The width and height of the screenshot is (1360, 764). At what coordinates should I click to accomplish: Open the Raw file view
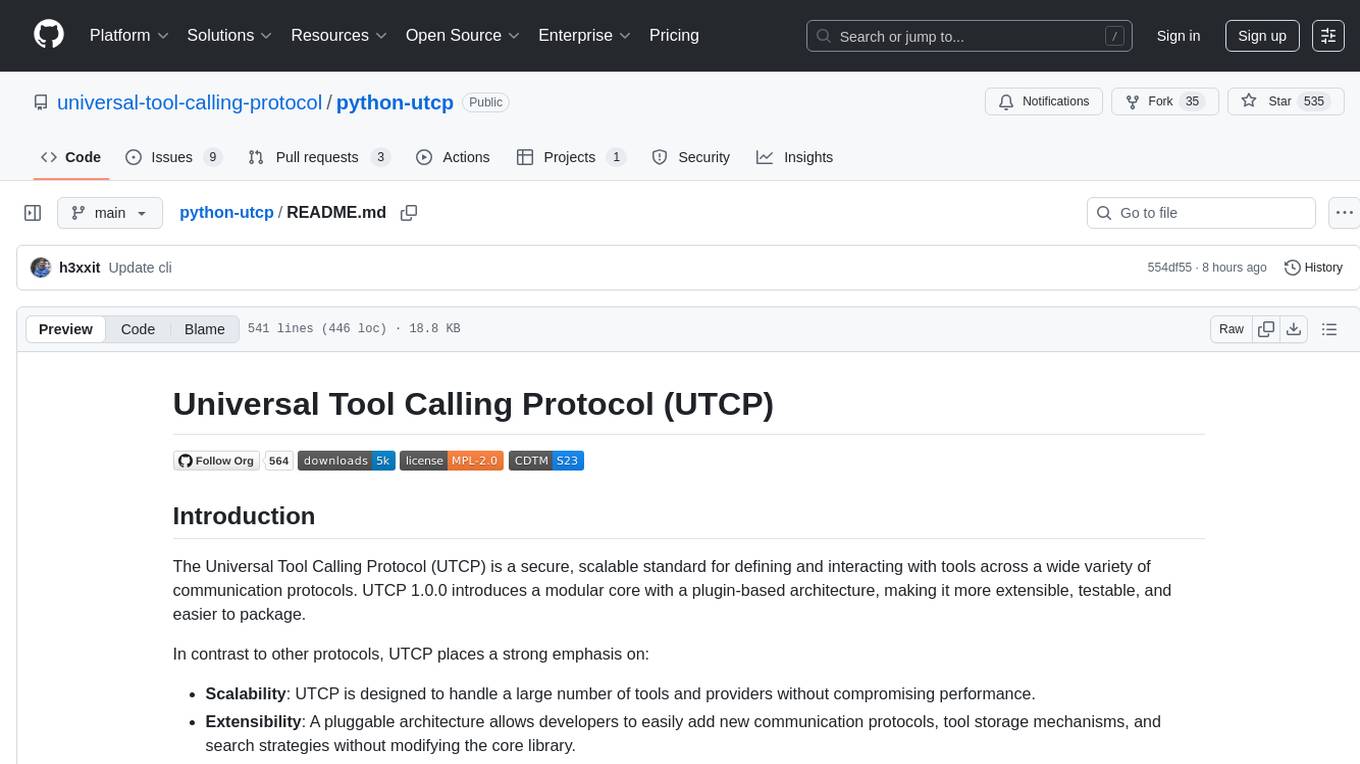pyautogui.click(x=1231, y=329)
